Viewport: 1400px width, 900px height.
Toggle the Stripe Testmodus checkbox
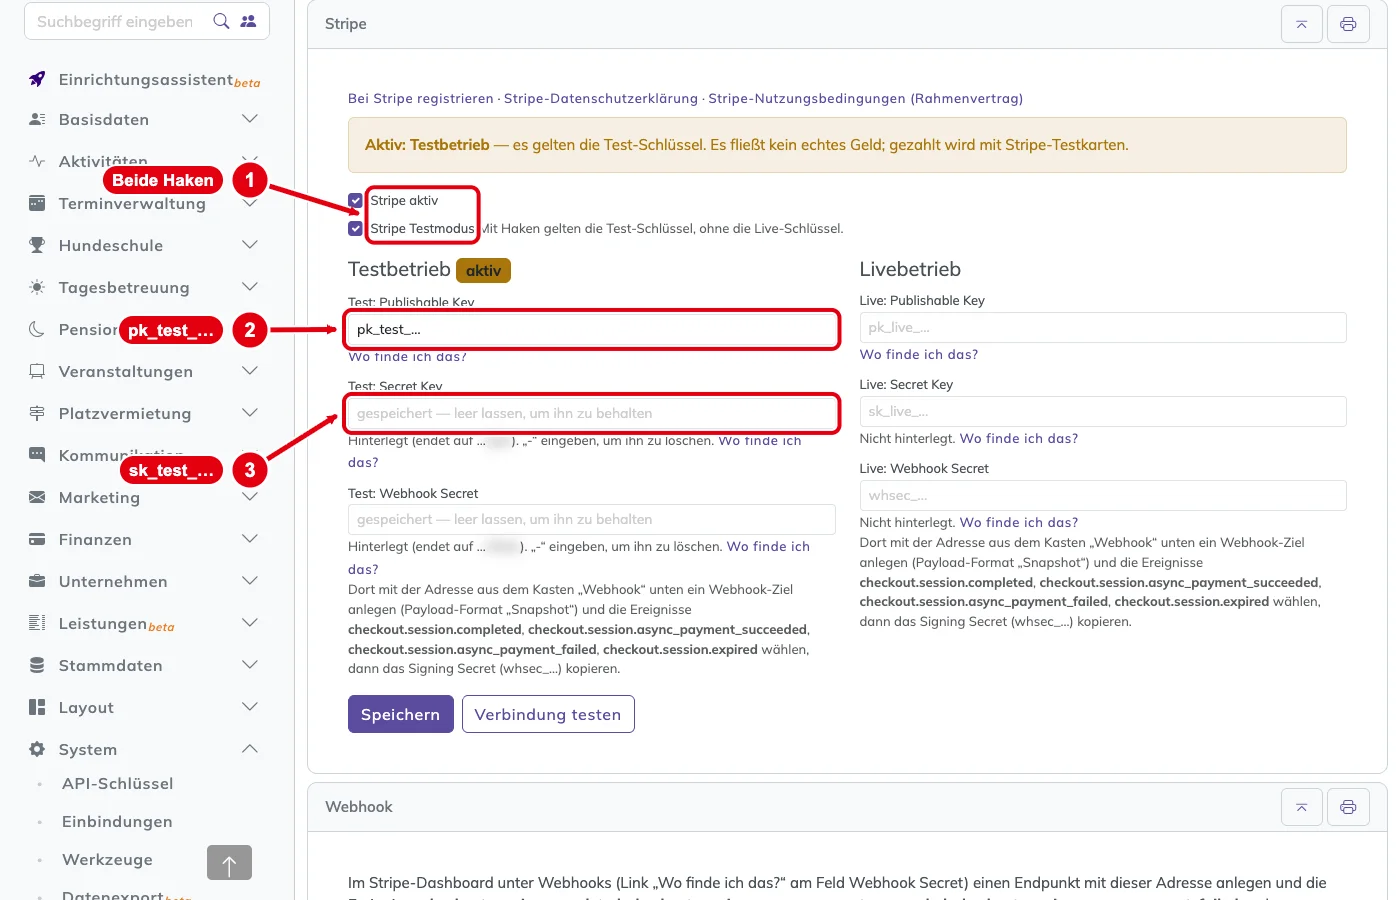[355, 228]
